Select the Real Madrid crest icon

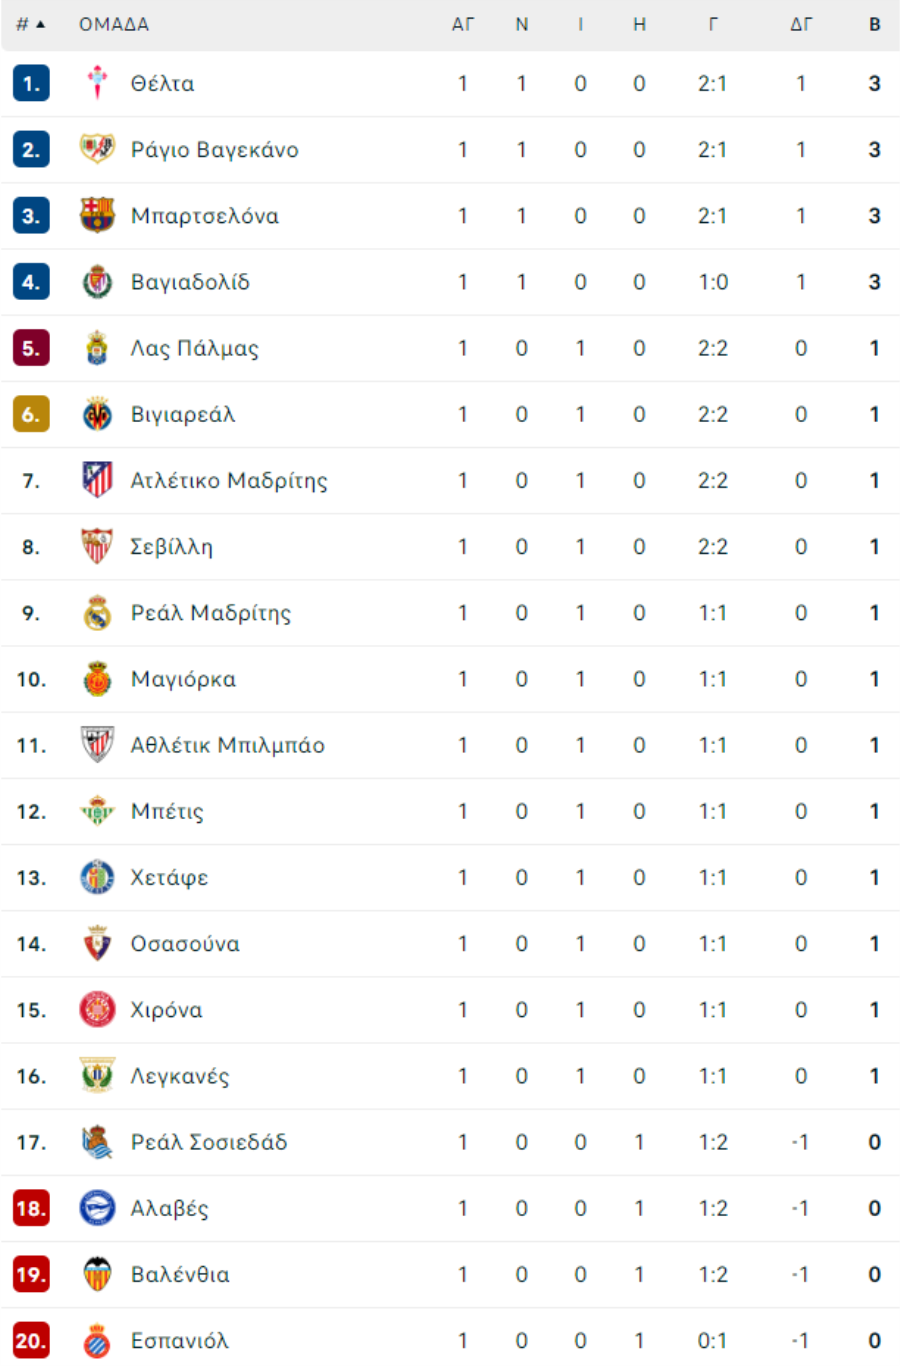coord(97,612)
